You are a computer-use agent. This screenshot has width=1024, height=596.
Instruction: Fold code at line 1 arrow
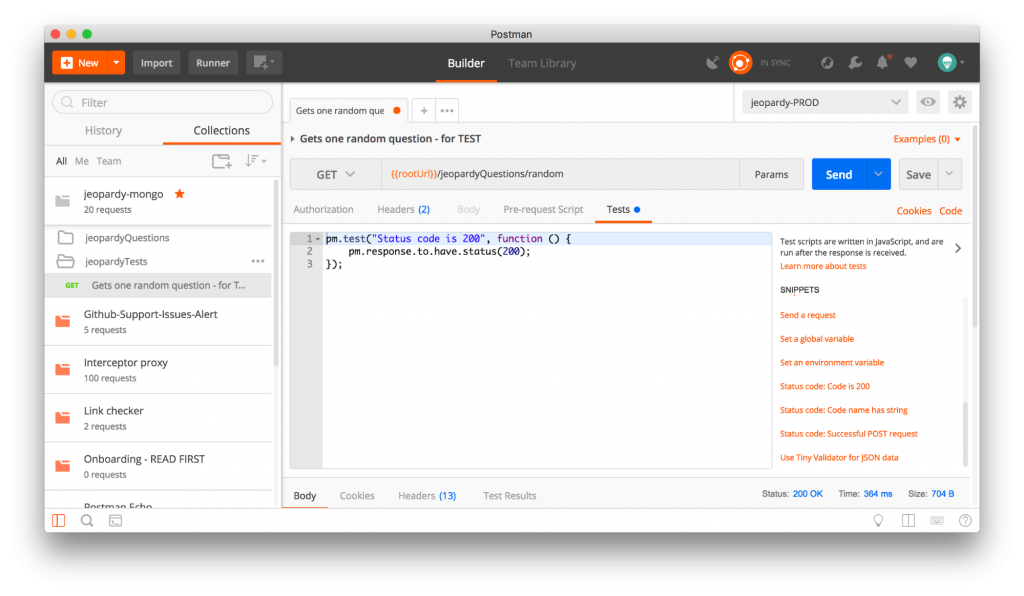pyautogui.click(x=318, y=239)
